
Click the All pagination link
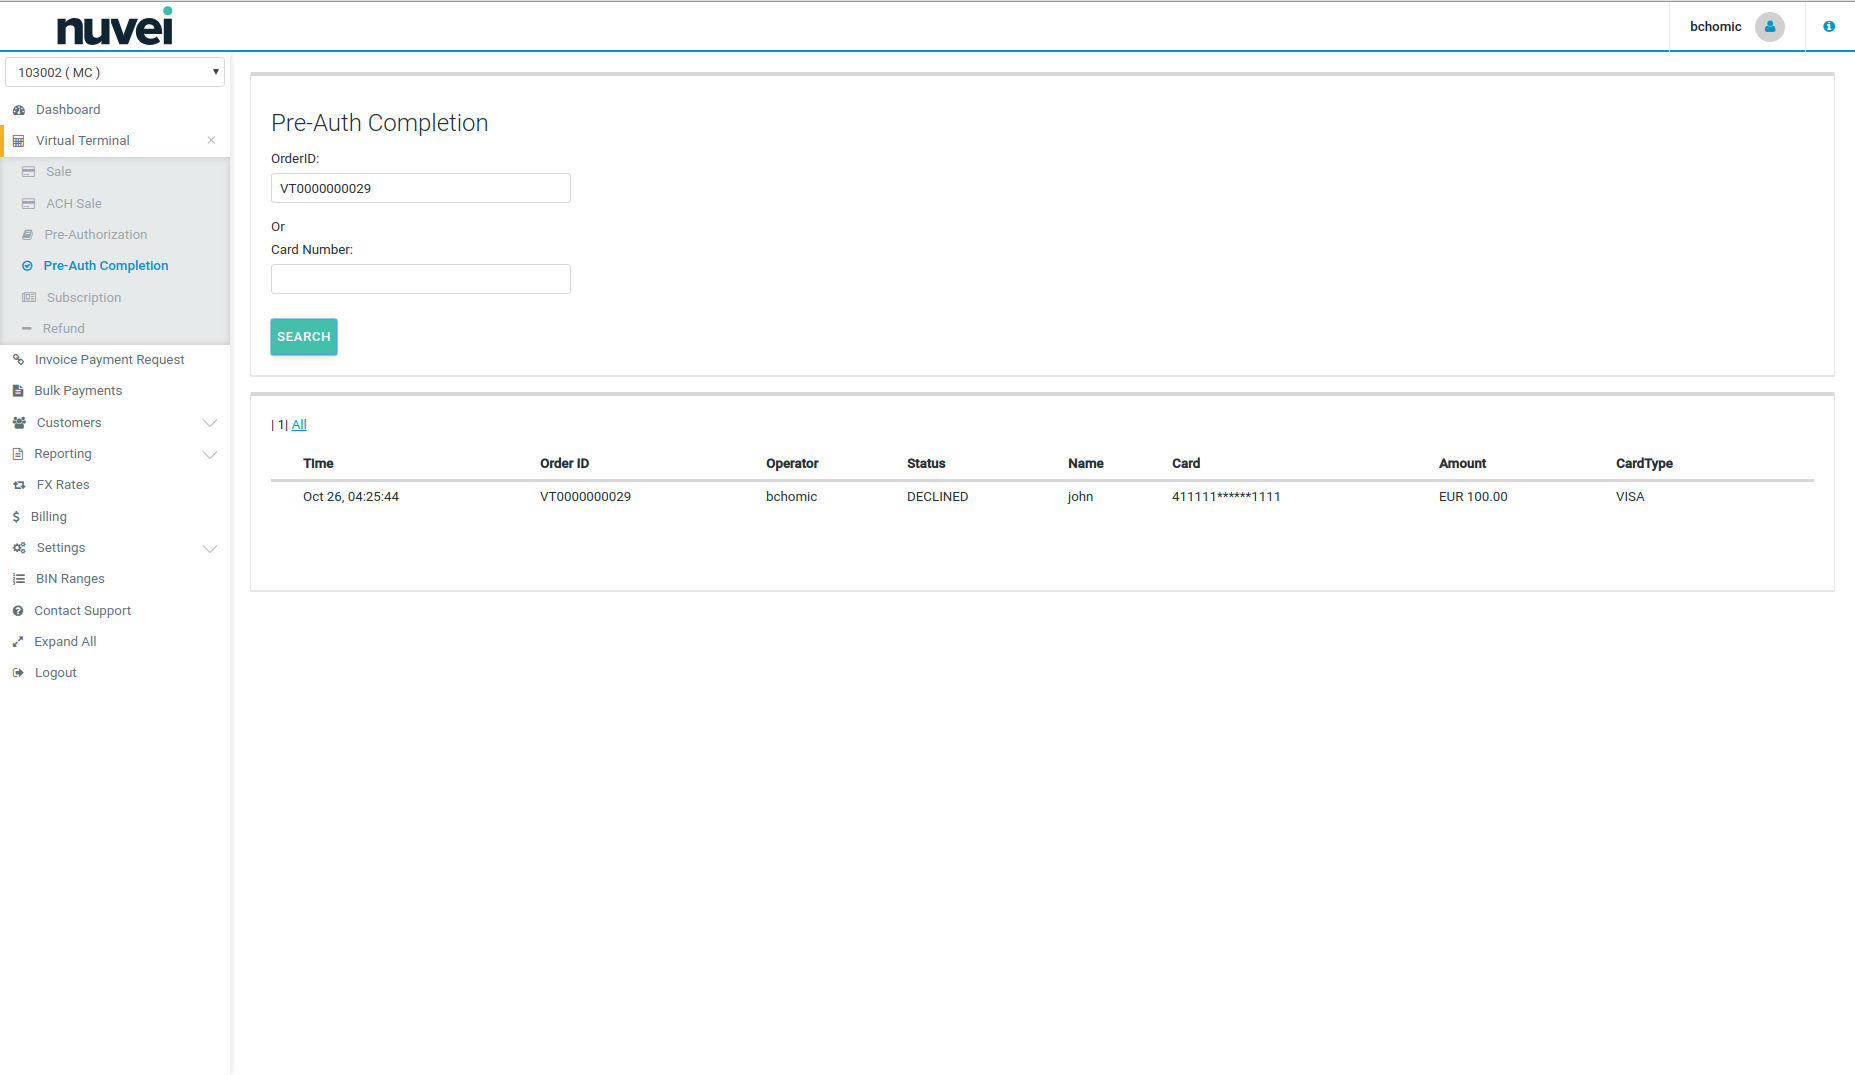click(x=299, y=425)
